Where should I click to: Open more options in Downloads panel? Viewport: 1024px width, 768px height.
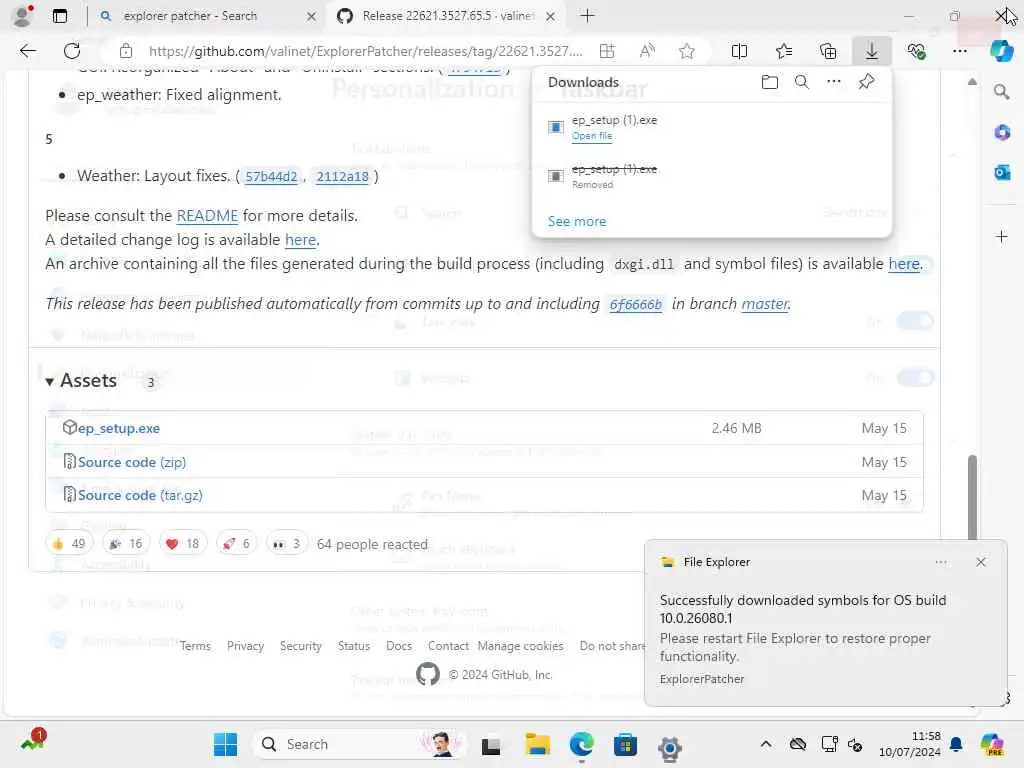tap(833, 82)
